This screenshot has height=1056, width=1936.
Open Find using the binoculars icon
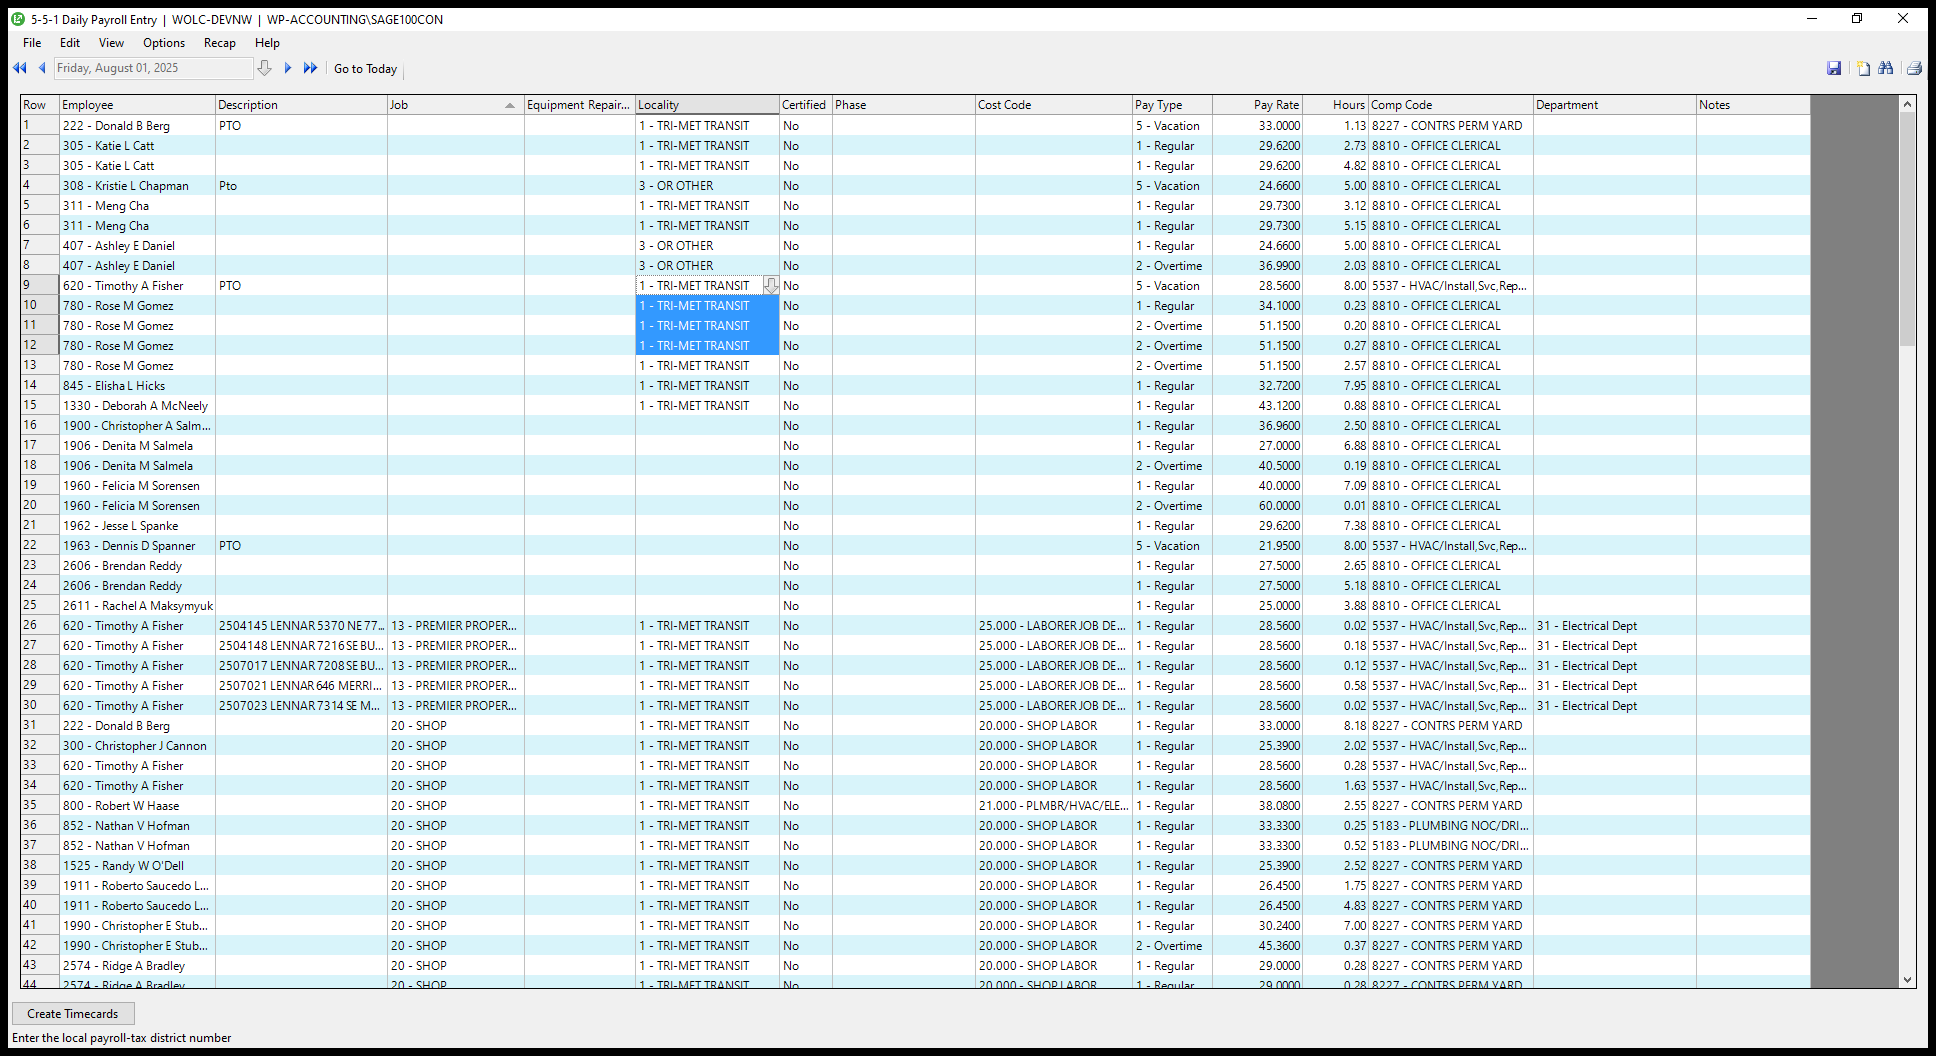coord(1886,68)
